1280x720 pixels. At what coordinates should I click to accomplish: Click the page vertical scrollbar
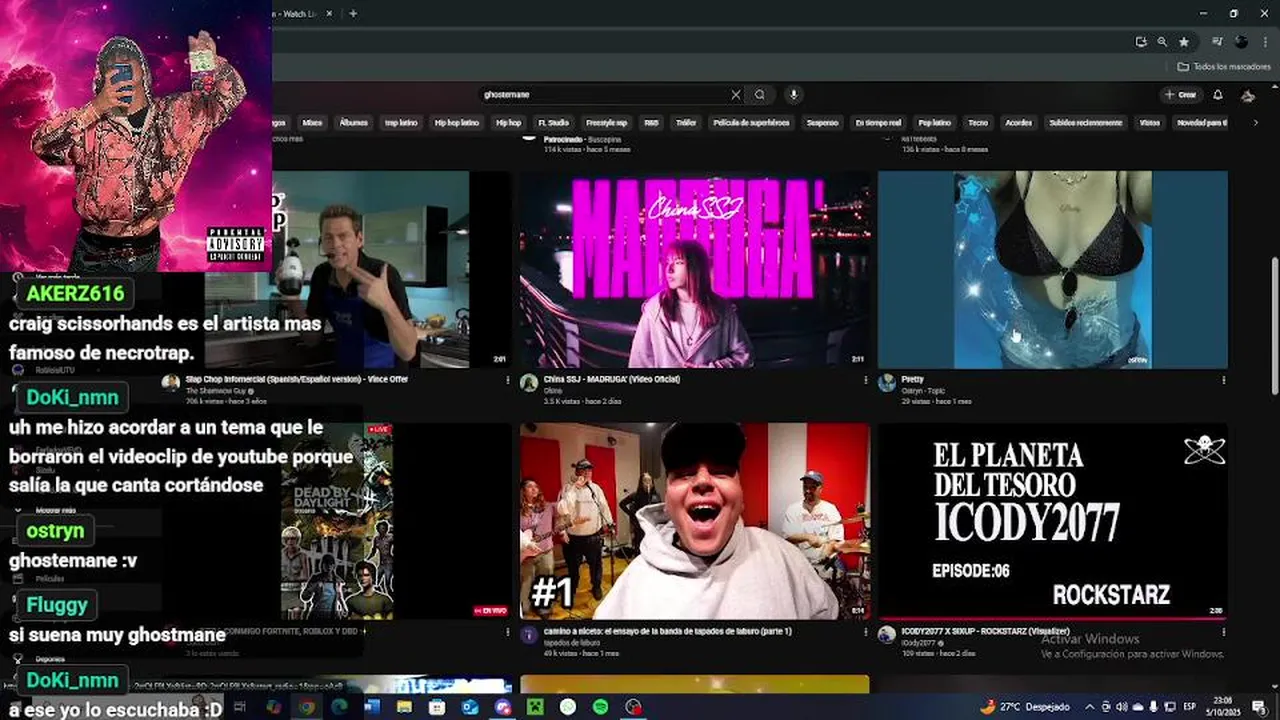1274,327
